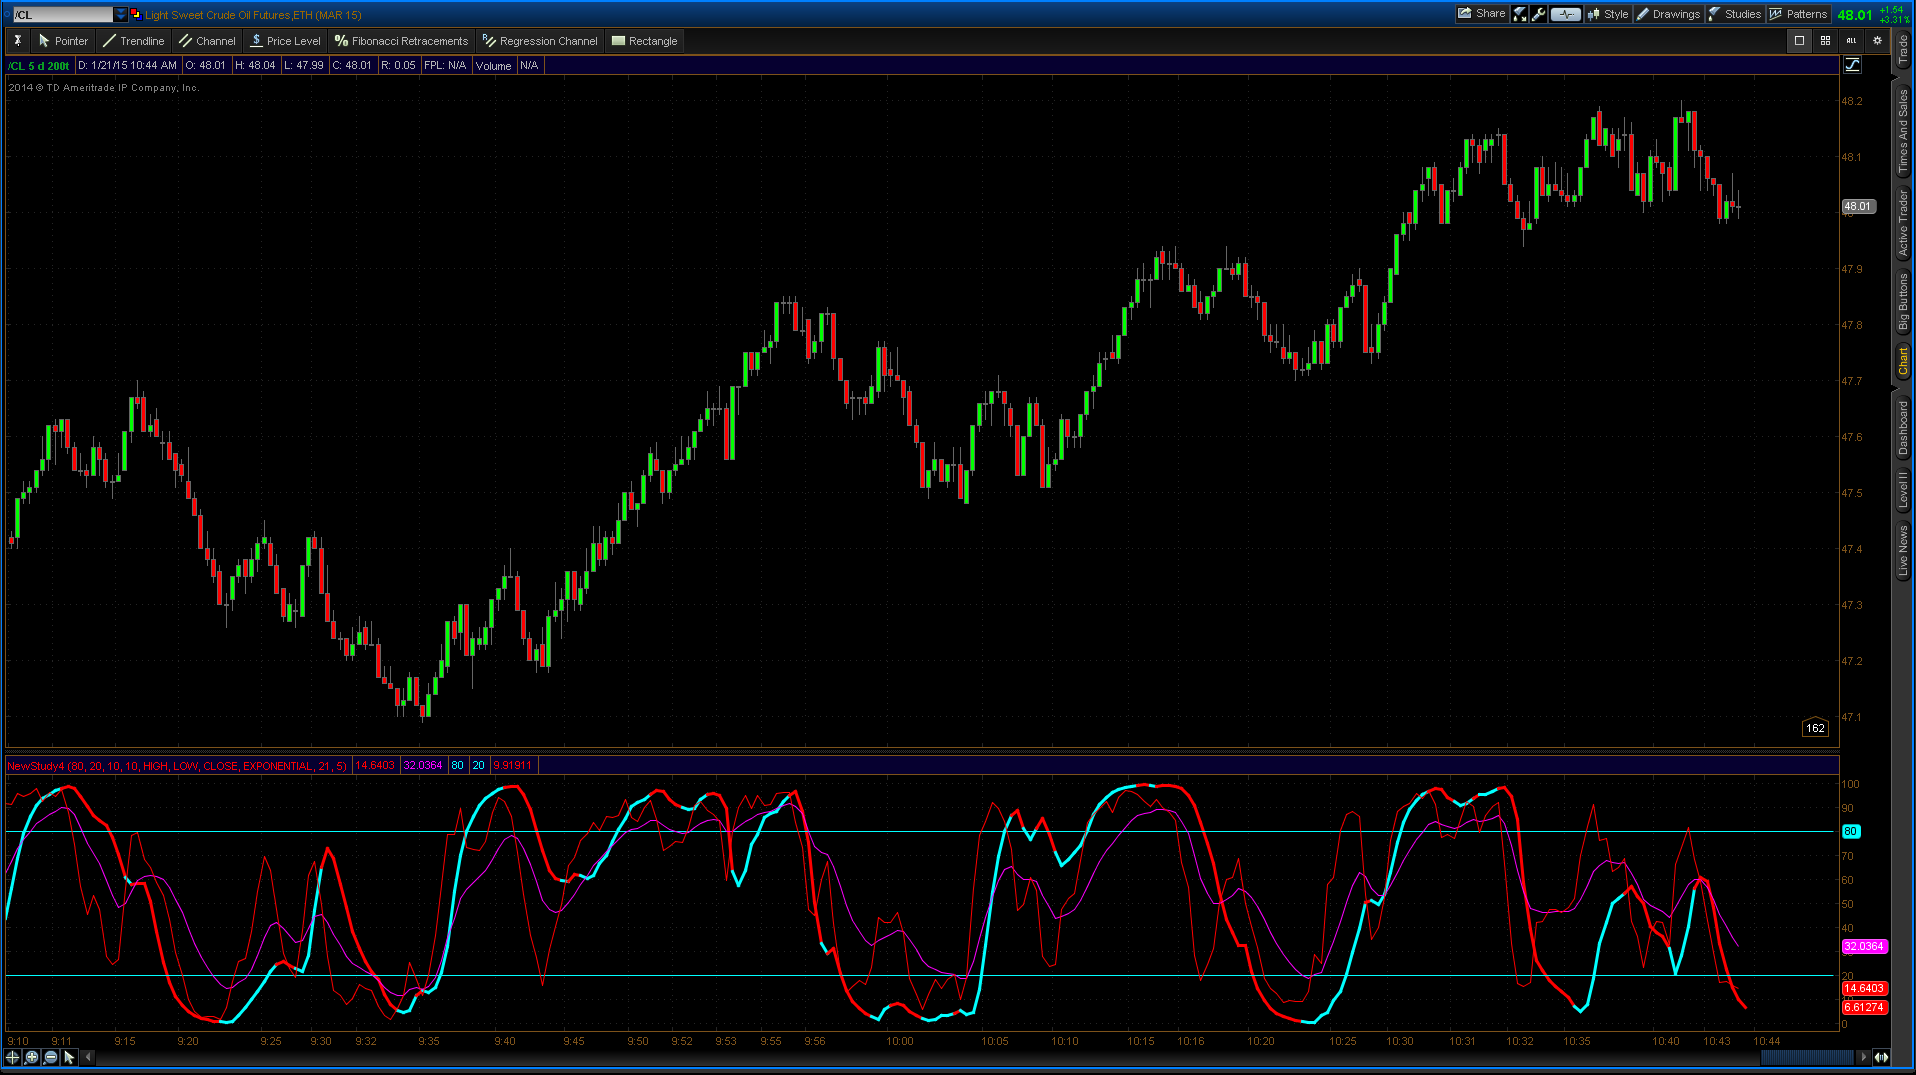Click the flask with arrow study icon
The width and height of the screenshot is (1916, 1075).
pos(1520,14)
